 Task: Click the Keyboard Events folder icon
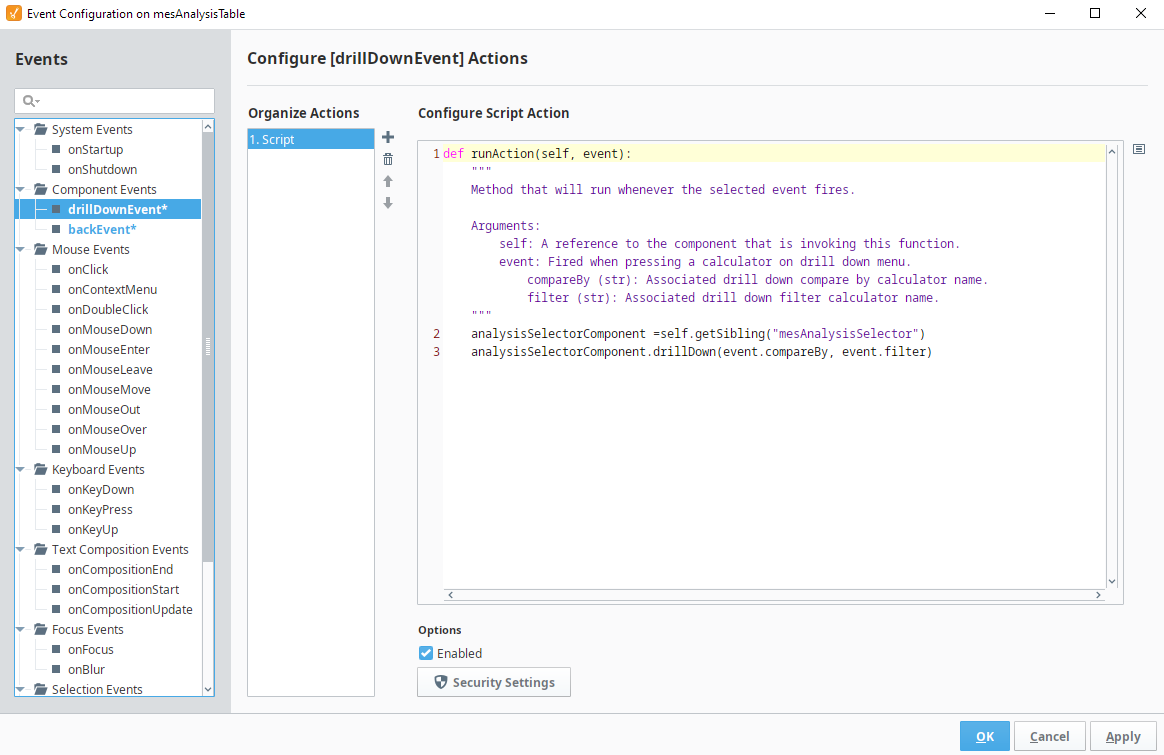[x=40, y=469]
